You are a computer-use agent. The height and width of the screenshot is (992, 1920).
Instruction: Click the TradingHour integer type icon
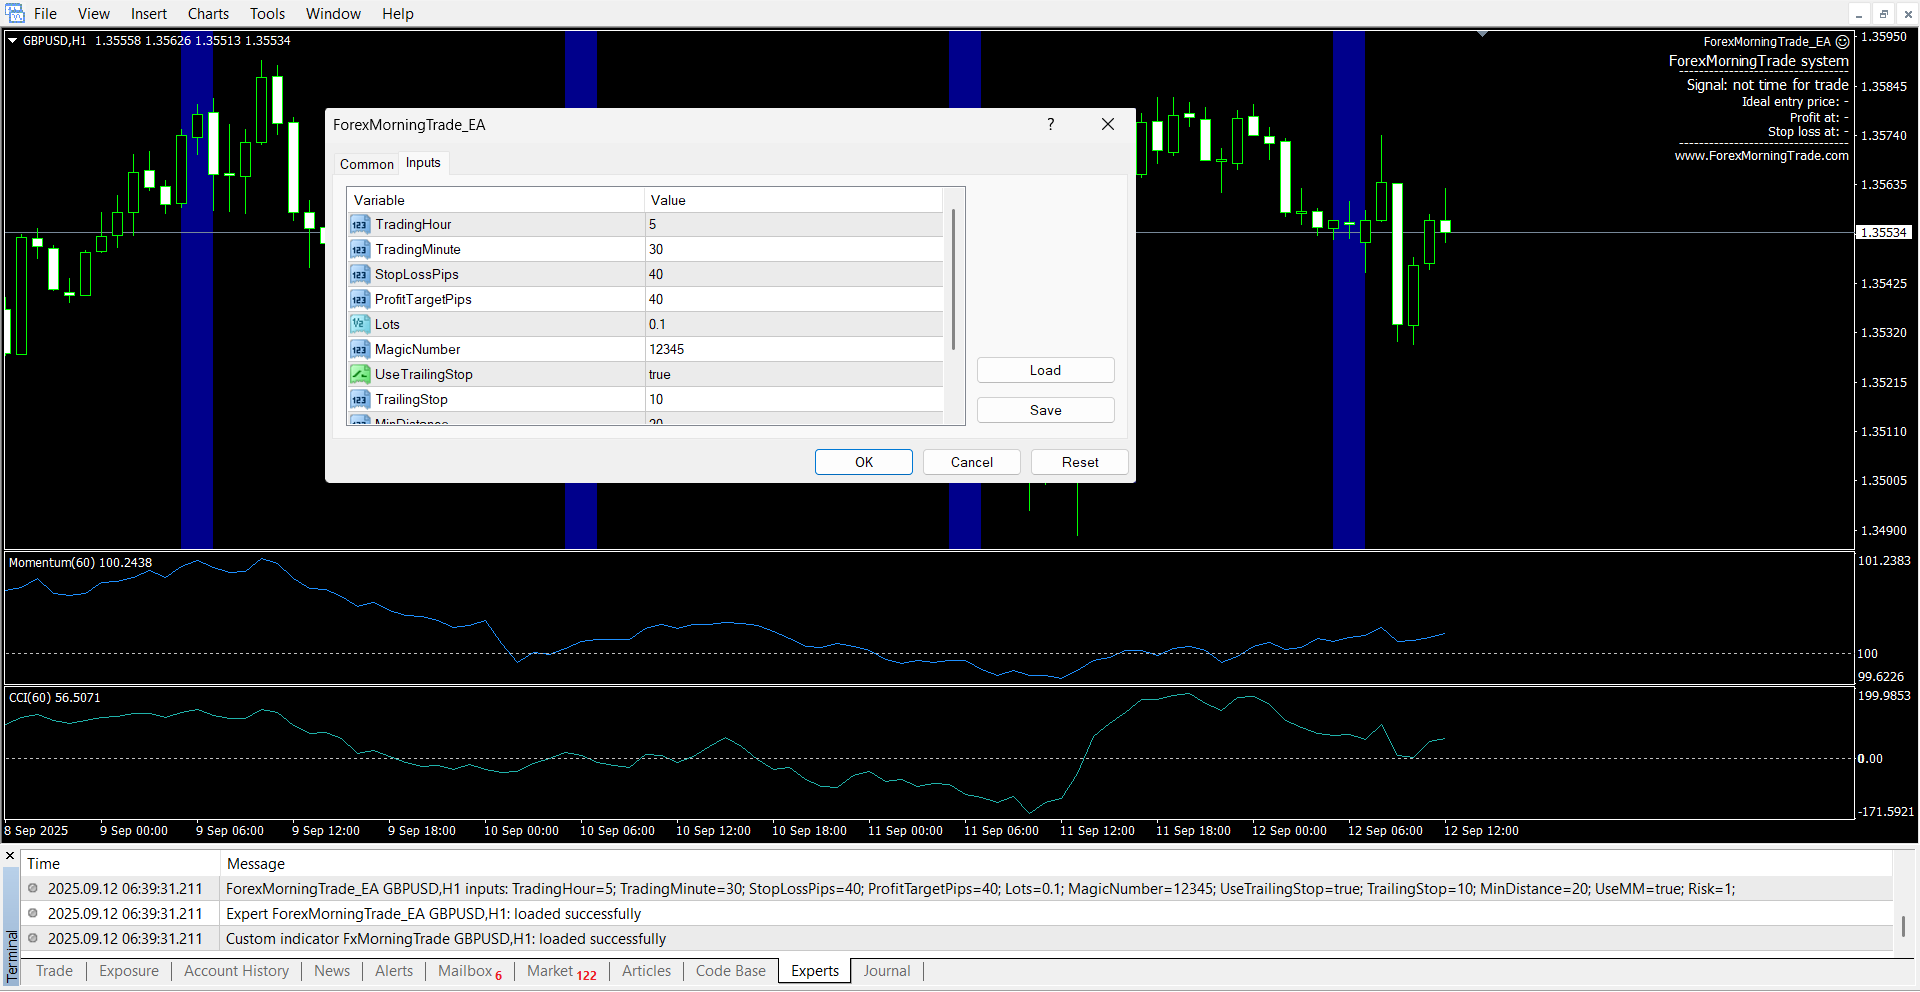coord(359,225)
